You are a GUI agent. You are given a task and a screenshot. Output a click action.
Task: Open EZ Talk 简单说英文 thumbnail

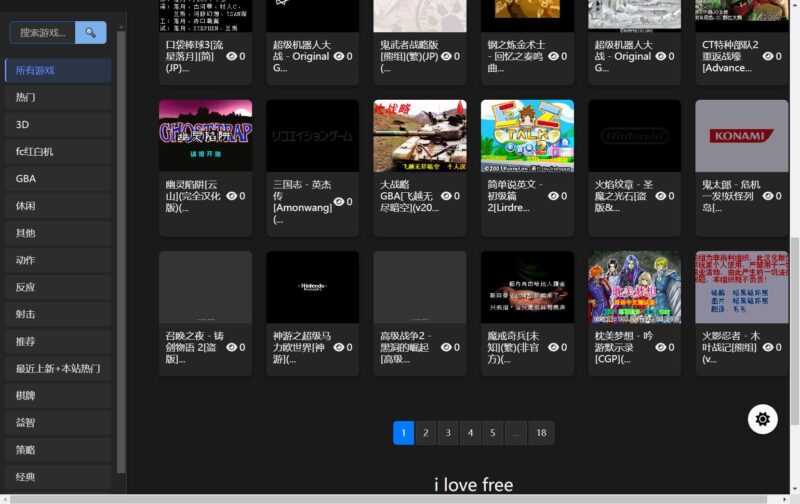tap(528, 136)
